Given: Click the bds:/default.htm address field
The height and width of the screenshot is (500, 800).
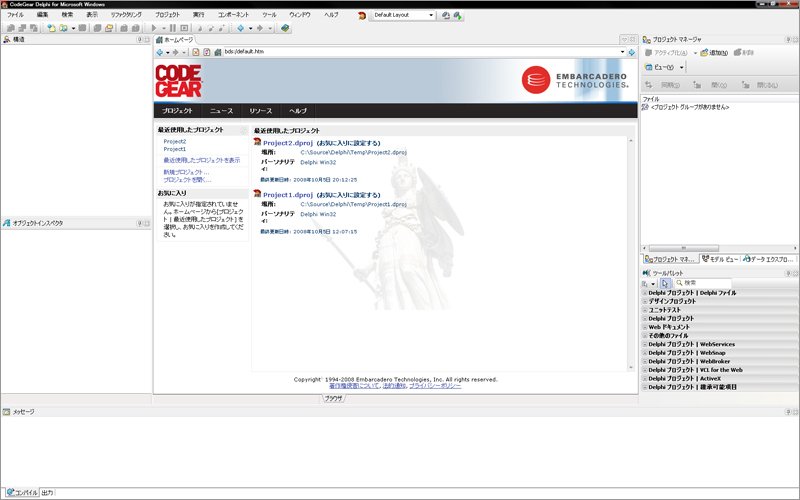Looking at the screenshot, I should pos(421,52).
